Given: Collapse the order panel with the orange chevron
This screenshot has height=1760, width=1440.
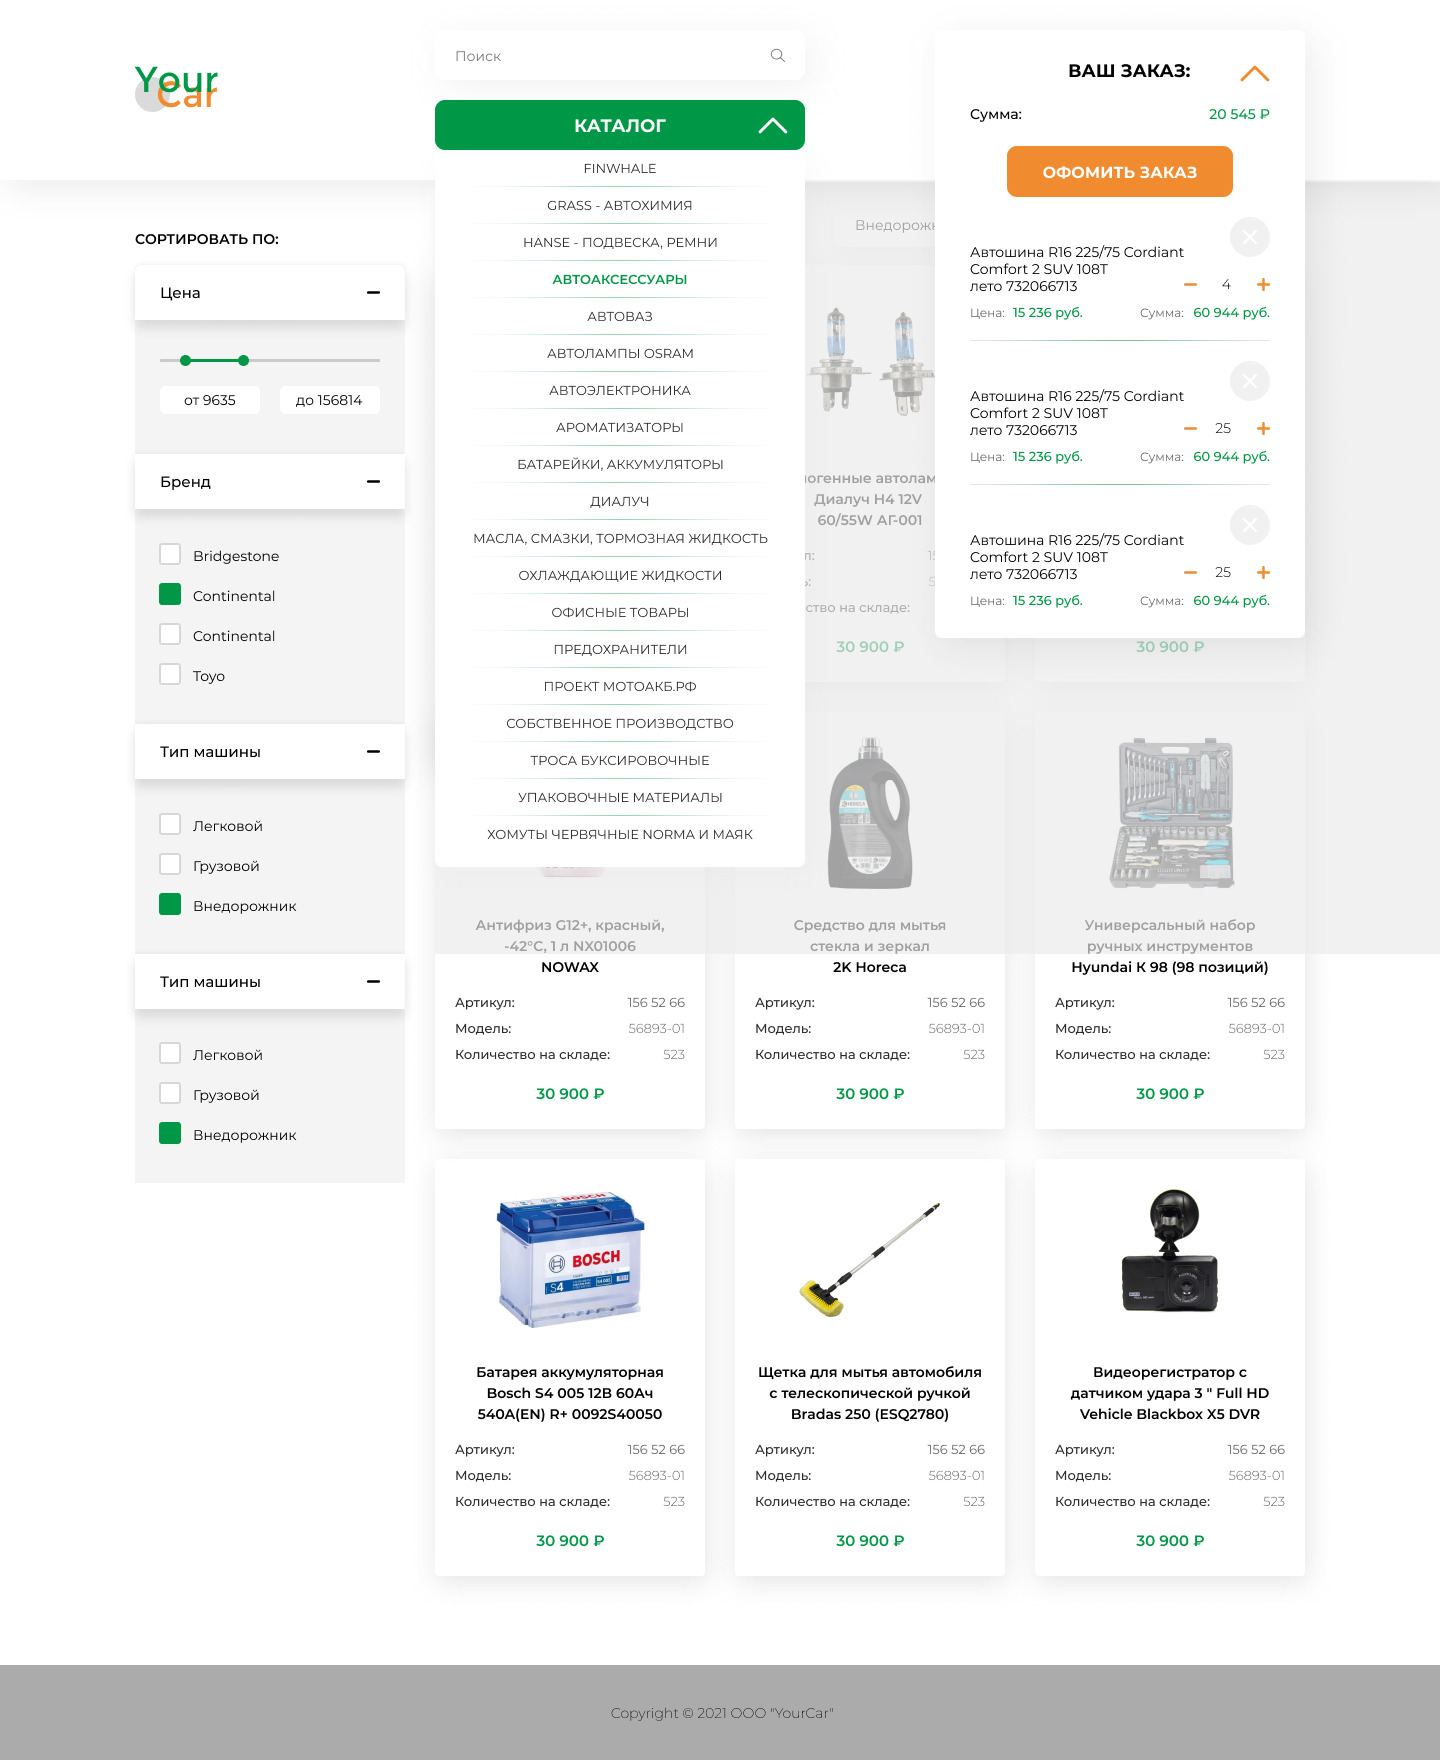Looking at the screenshot, I should click(x=1254, y=73).
